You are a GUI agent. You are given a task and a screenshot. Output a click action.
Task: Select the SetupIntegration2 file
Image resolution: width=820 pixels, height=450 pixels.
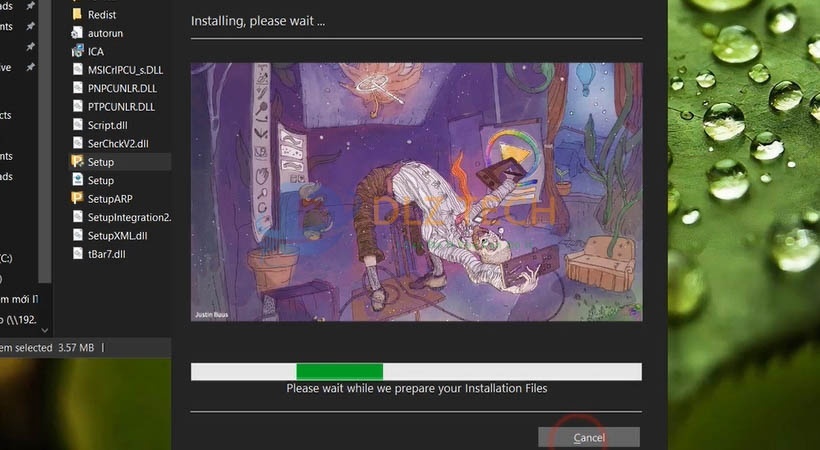pos(128,217)
